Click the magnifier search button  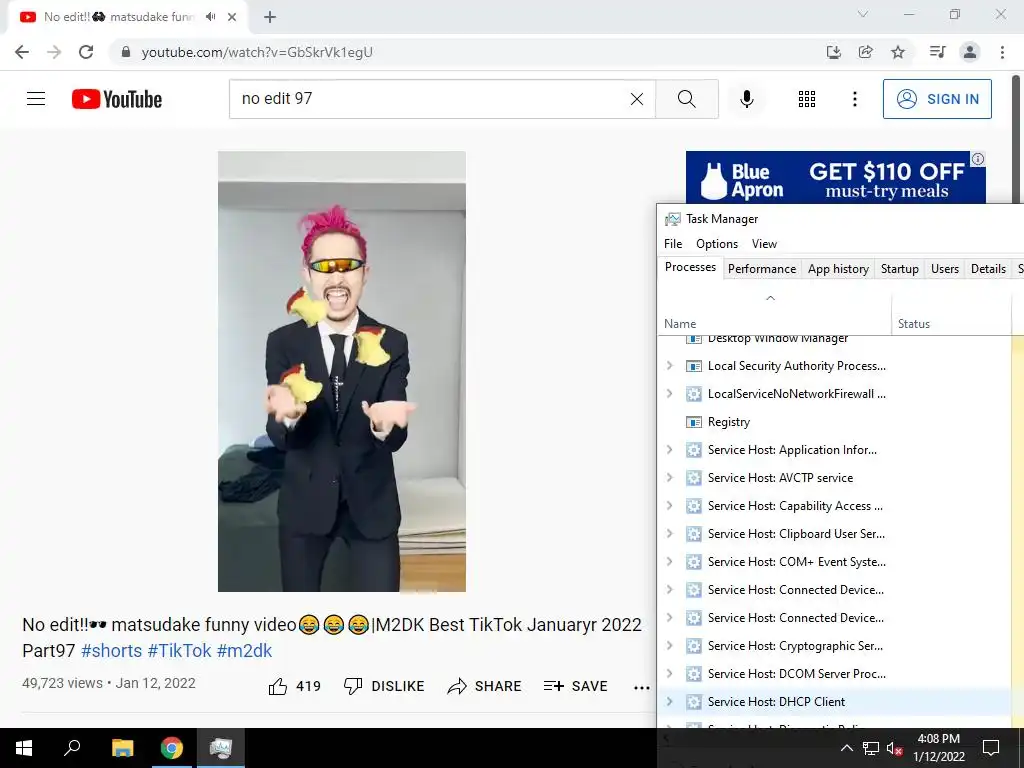tap(686, 99)
